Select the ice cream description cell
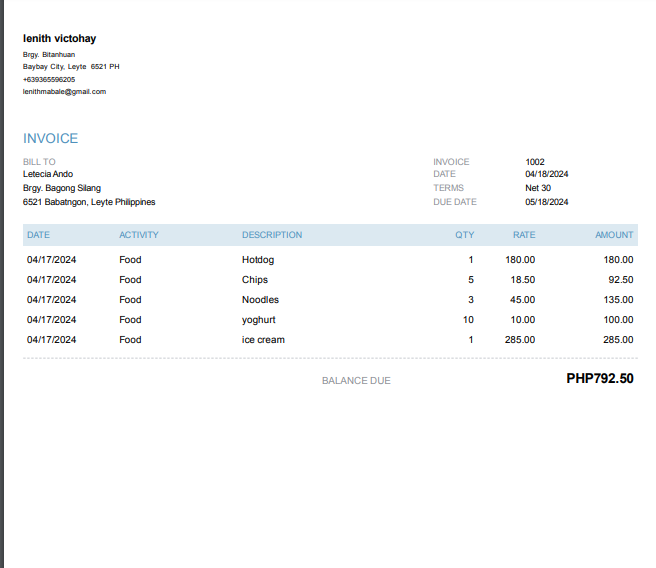 pyautogui.click(x=263, y=340)
